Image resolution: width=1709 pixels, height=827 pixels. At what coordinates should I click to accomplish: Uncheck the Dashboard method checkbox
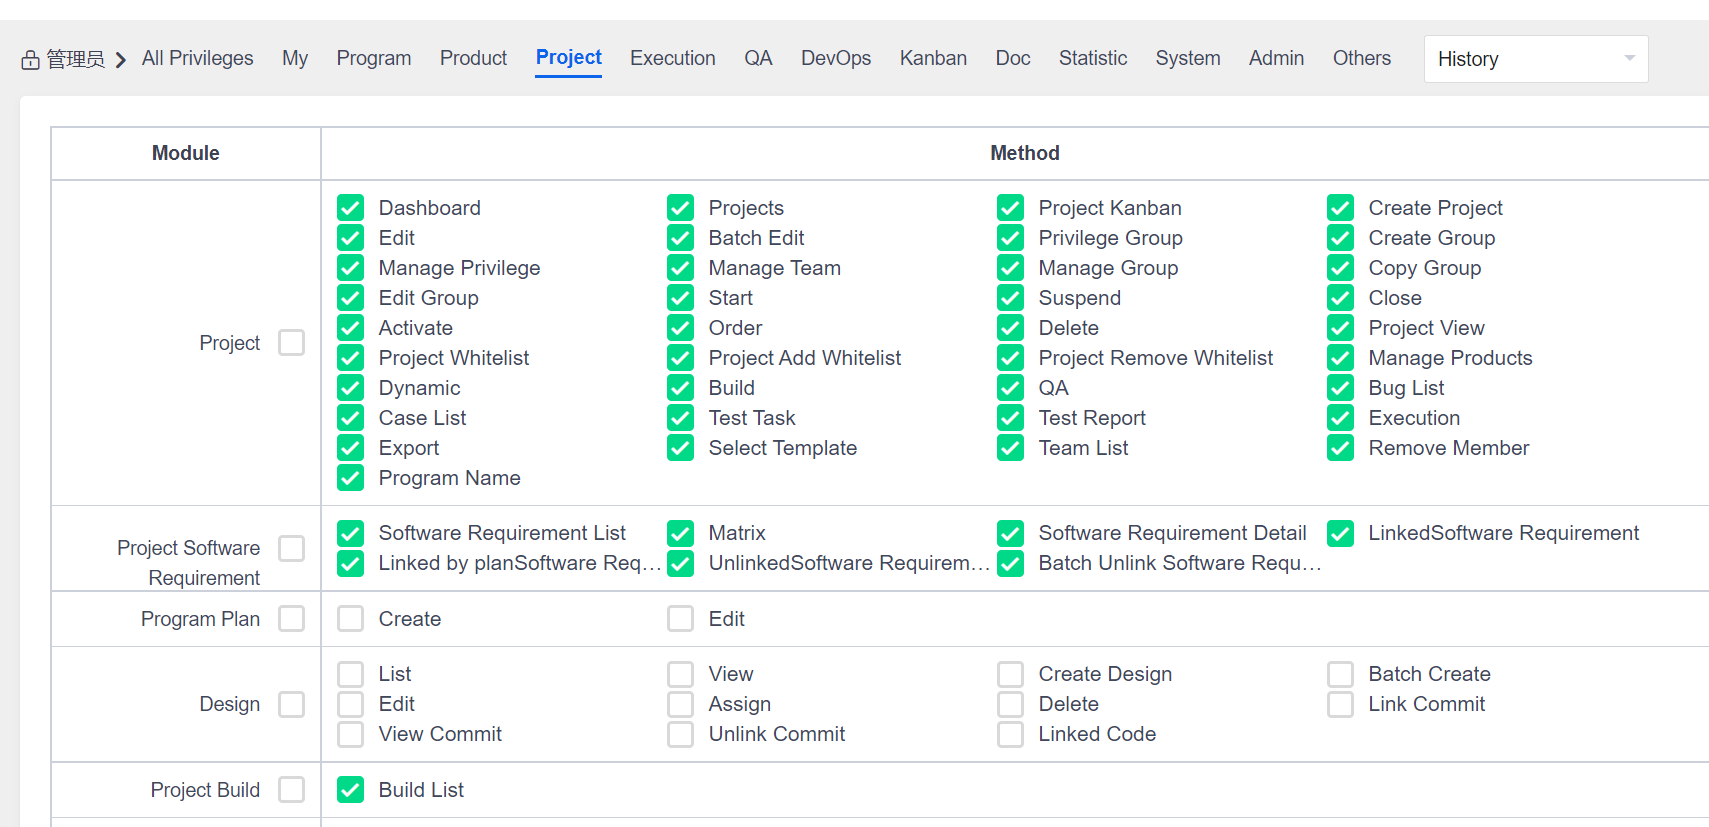point(350,208)
